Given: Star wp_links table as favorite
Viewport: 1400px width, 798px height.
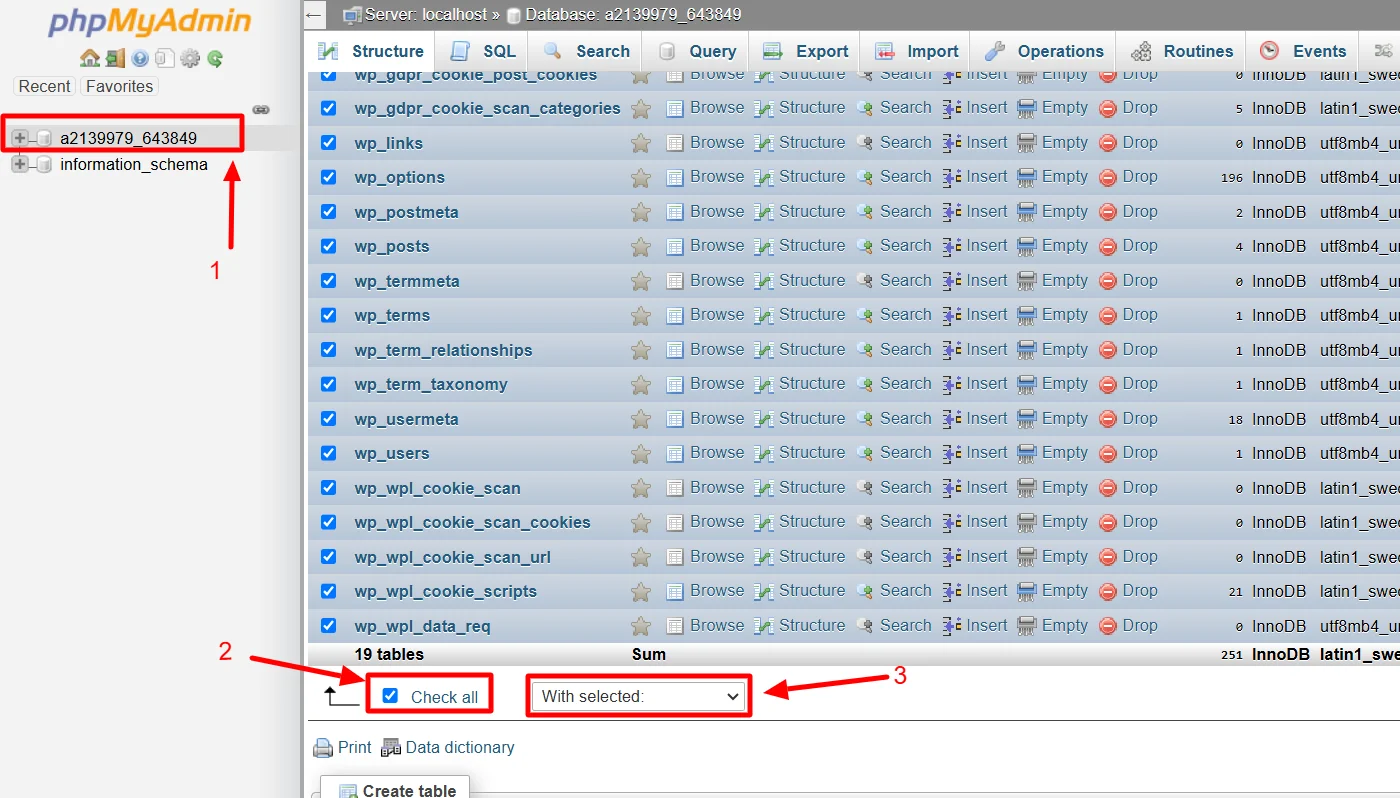Looking at the screenshot, I should tap(641, 143).
